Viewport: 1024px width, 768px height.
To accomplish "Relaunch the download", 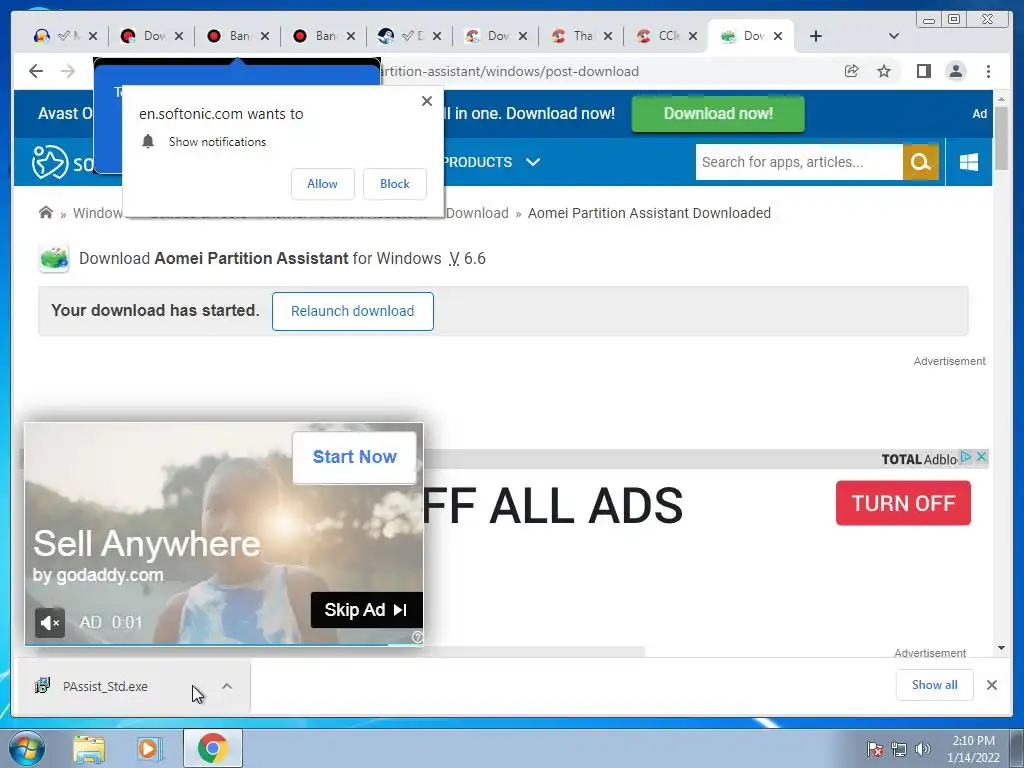I will (x=353, y=312).
